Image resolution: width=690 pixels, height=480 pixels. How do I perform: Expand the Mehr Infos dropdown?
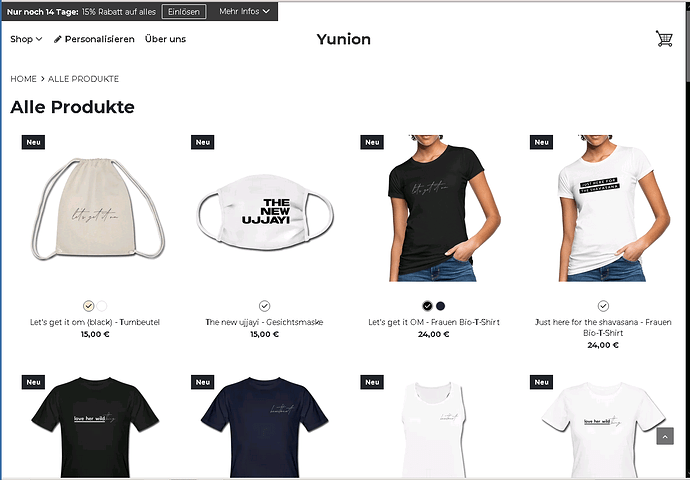click(x=244, y=11)
